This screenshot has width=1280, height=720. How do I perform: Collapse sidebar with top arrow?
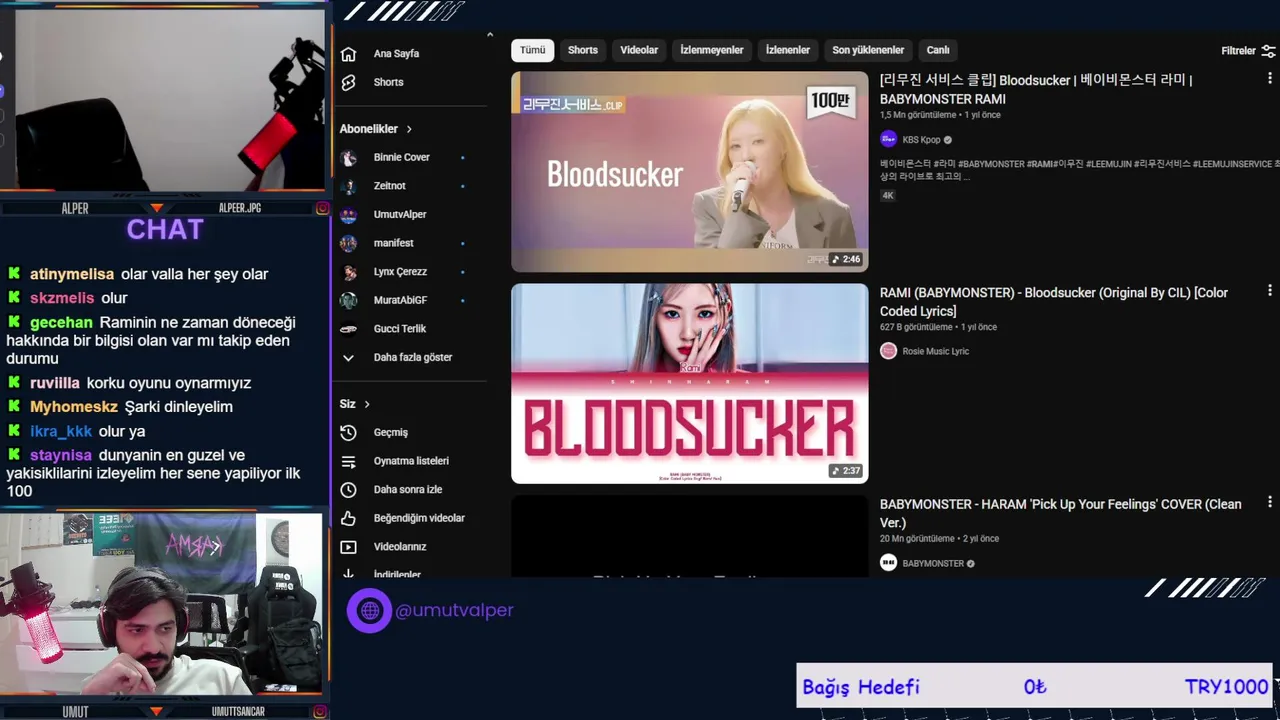click(x=489, y=35)
